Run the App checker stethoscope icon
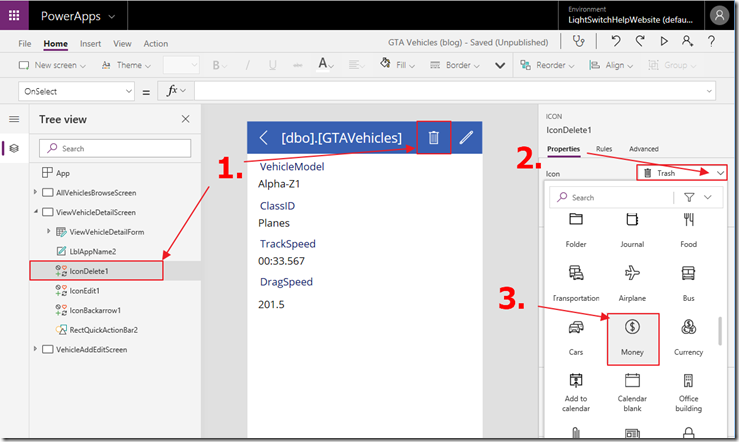Viewport: 739px width, 442px height. (x=578, y=41)
